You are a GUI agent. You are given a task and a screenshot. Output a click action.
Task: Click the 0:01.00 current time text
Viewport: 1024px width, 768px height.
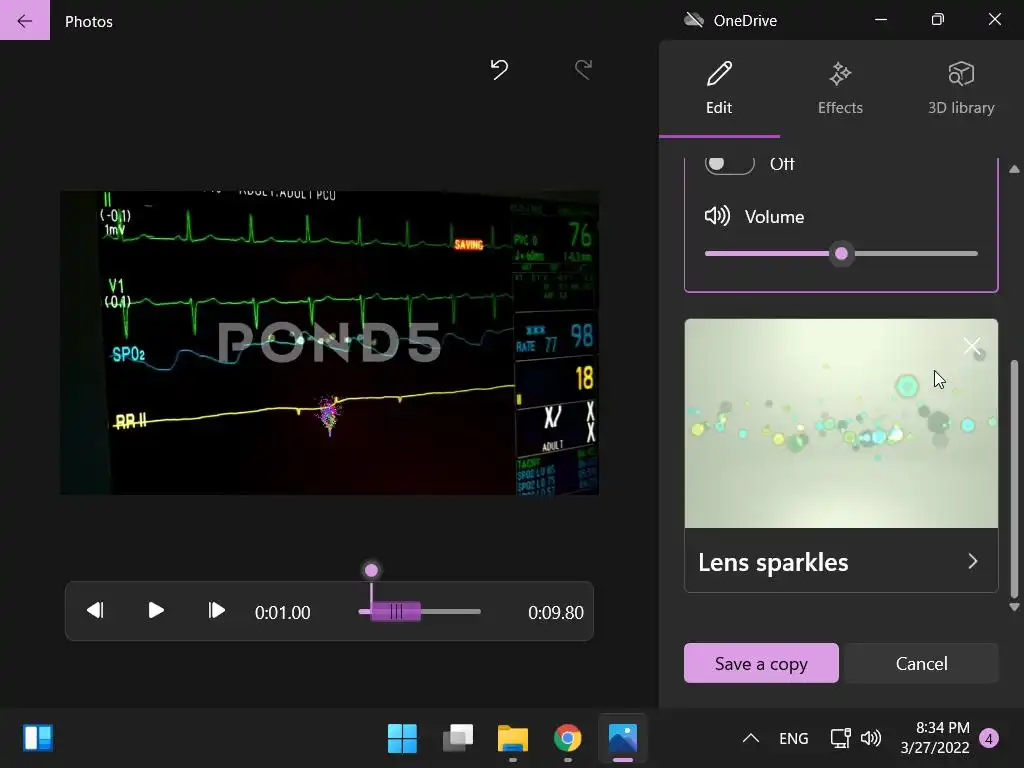point(282,613)
